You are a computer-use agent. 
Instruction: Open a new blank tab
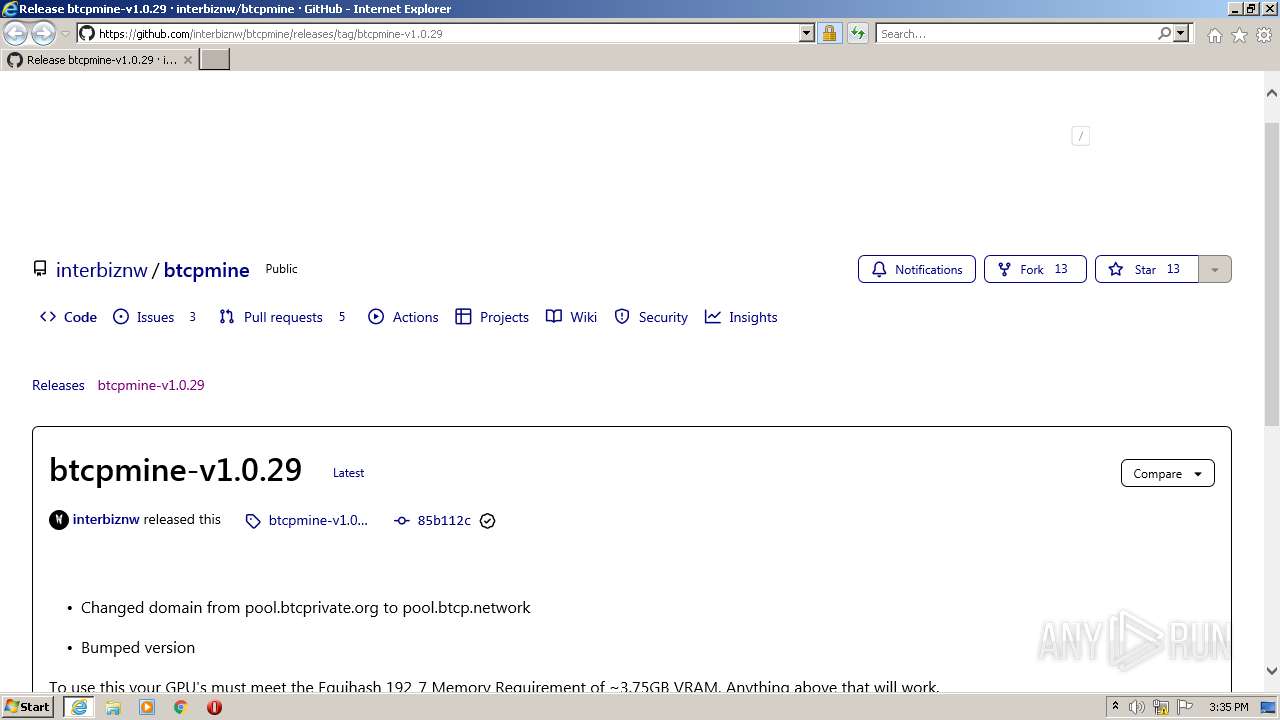pos(215,60)
